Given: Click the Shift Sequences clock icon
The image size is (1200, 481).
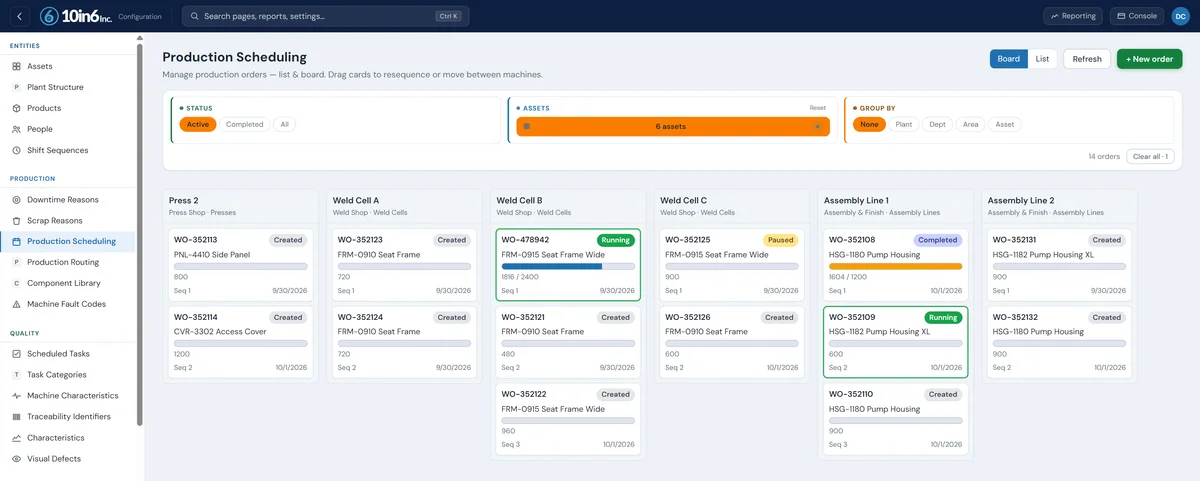Looking at the screenshot, I should (x=16, y=150).
